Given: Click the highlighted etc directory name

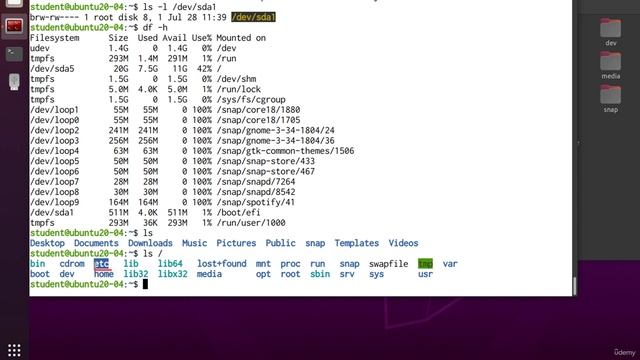Looking at the screenshot, I should click(x=101, y=264).
